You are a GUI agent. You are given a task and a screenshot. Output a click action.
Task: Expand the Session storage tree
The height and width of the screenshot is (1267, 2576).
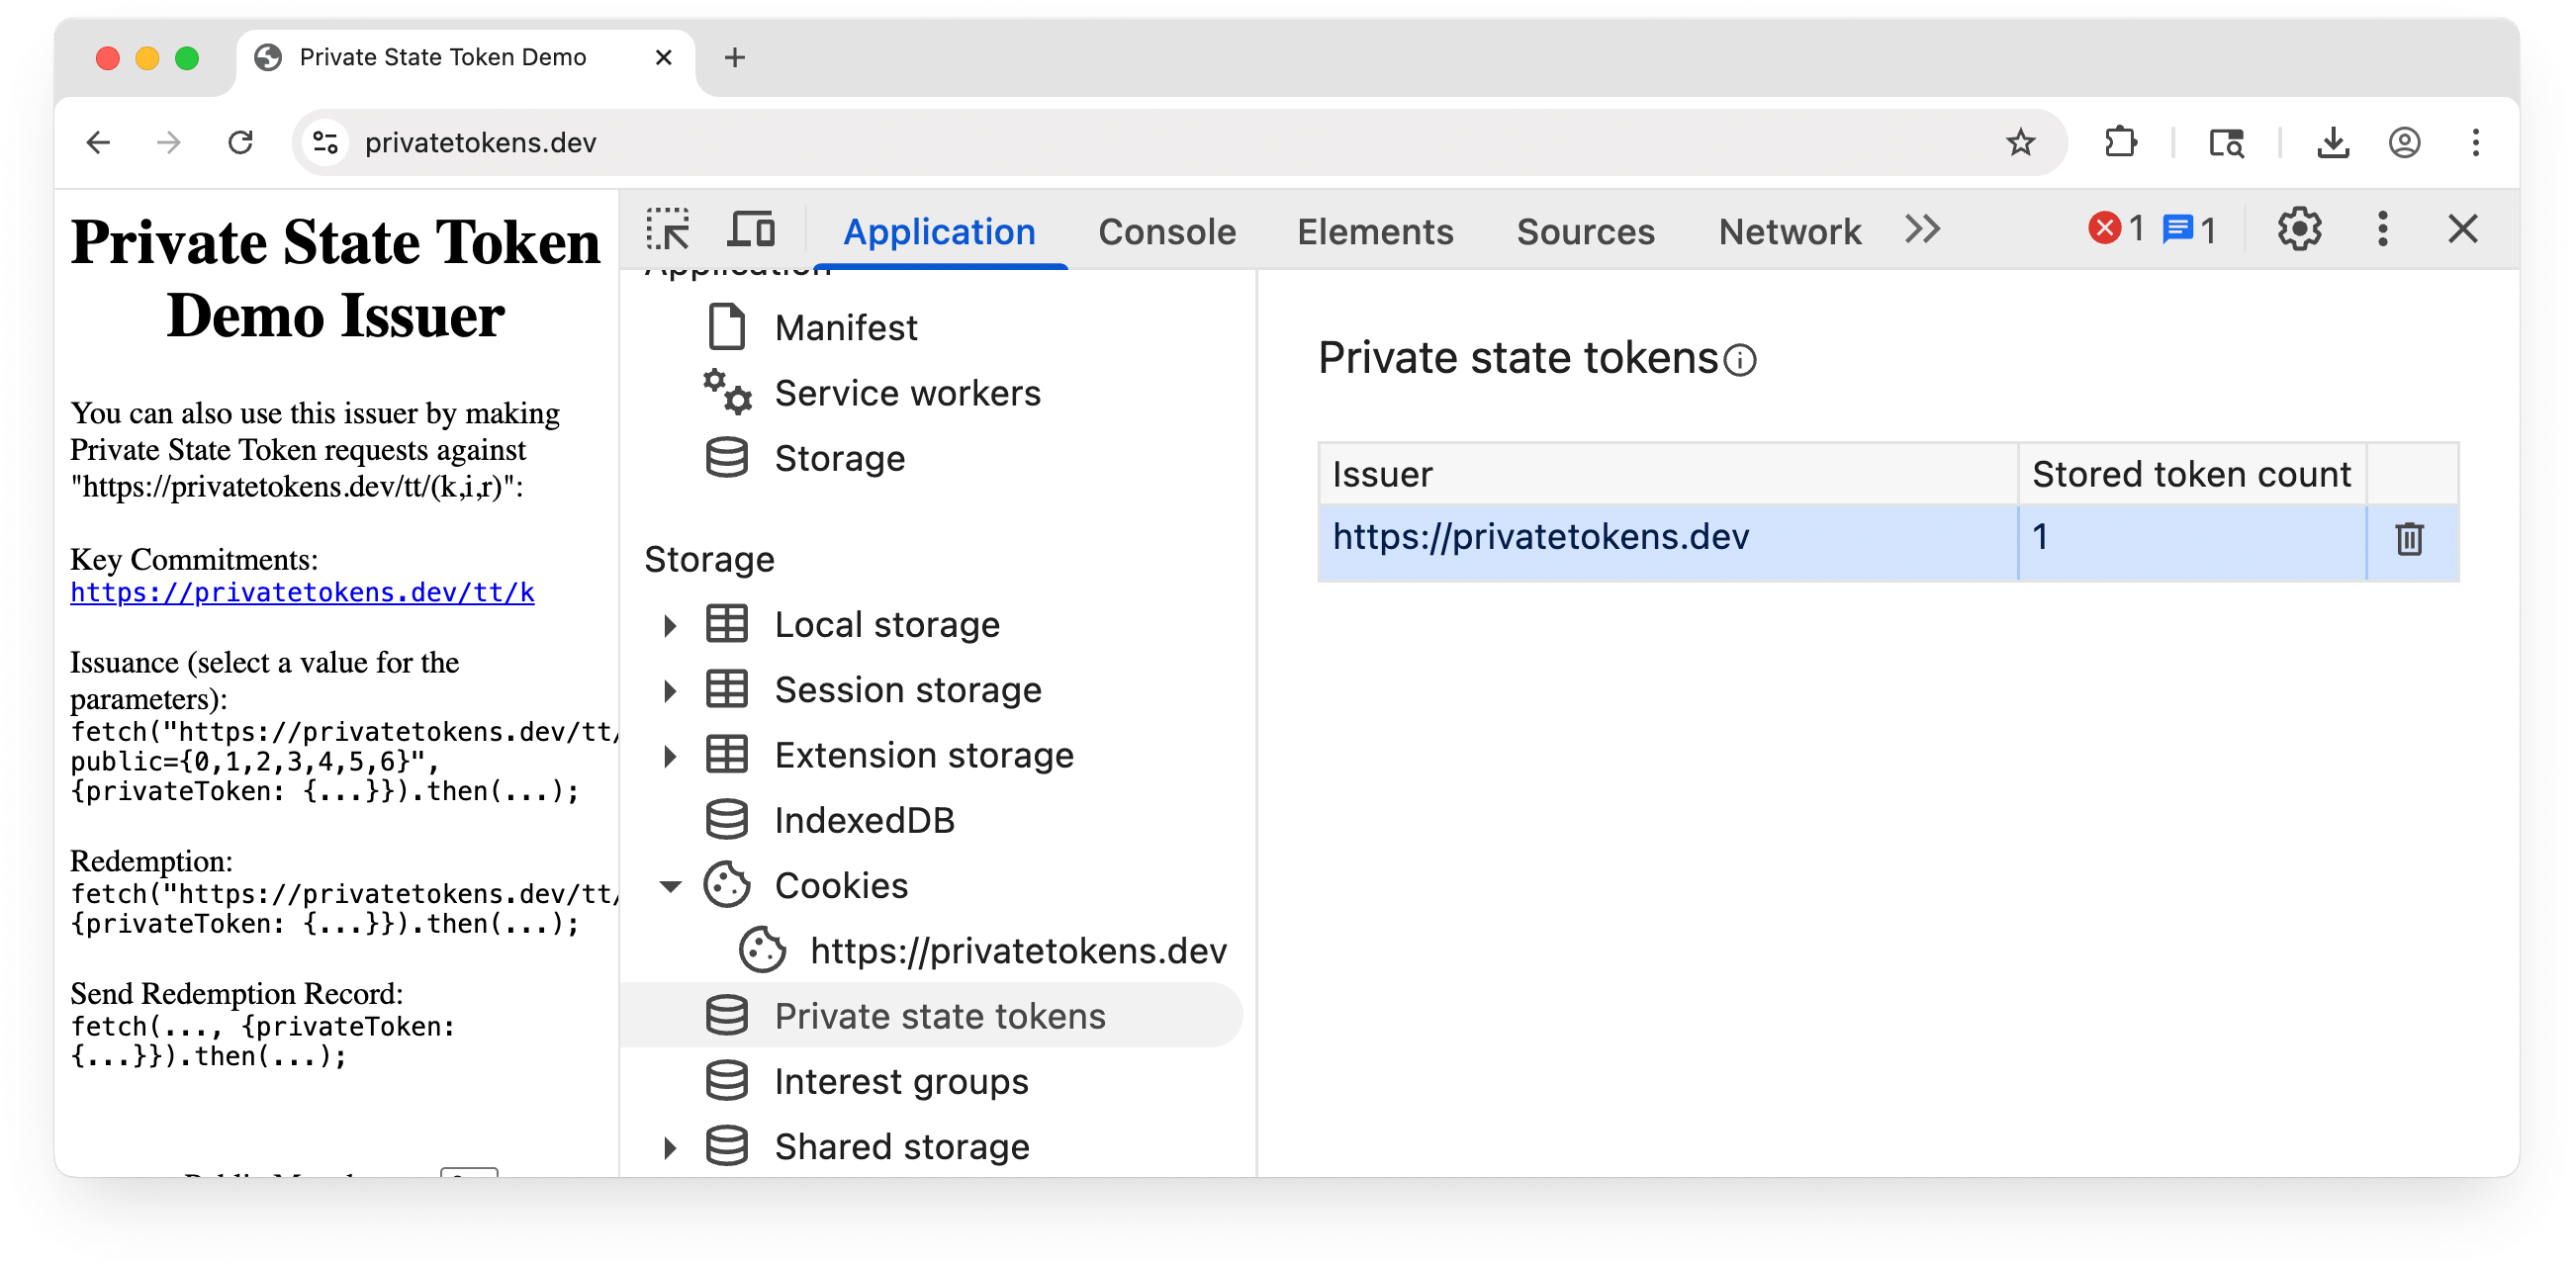(x=669, y=688)
